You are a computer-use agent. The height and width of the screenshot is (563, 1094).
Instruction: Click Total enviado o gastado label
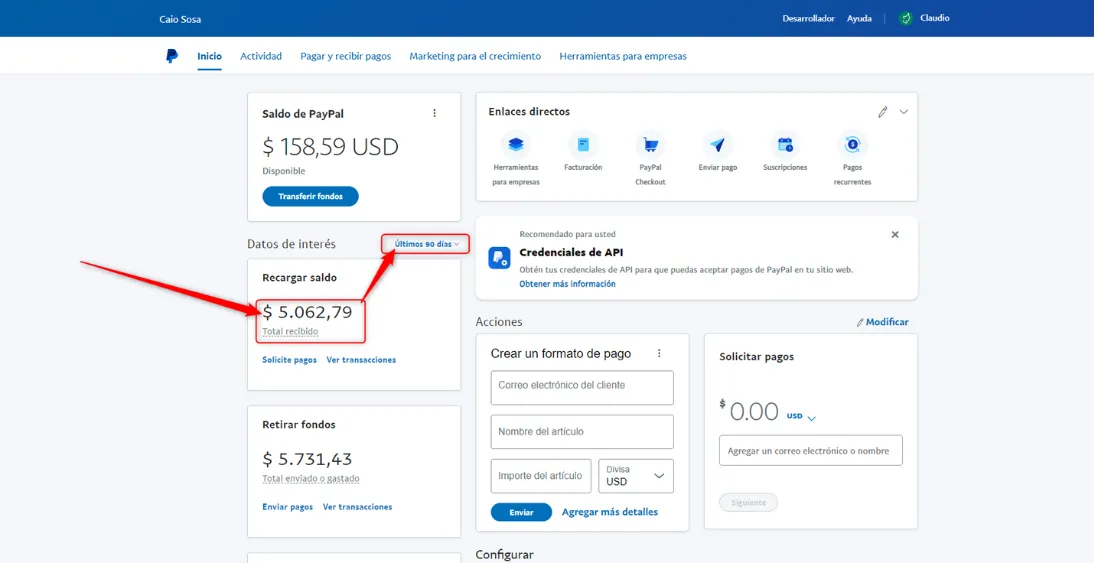[x=311, y=479]
